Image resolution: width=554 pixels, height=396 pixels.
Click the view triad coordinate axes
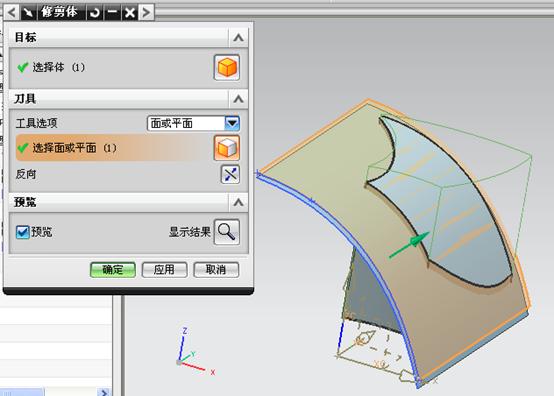(195, 352)
